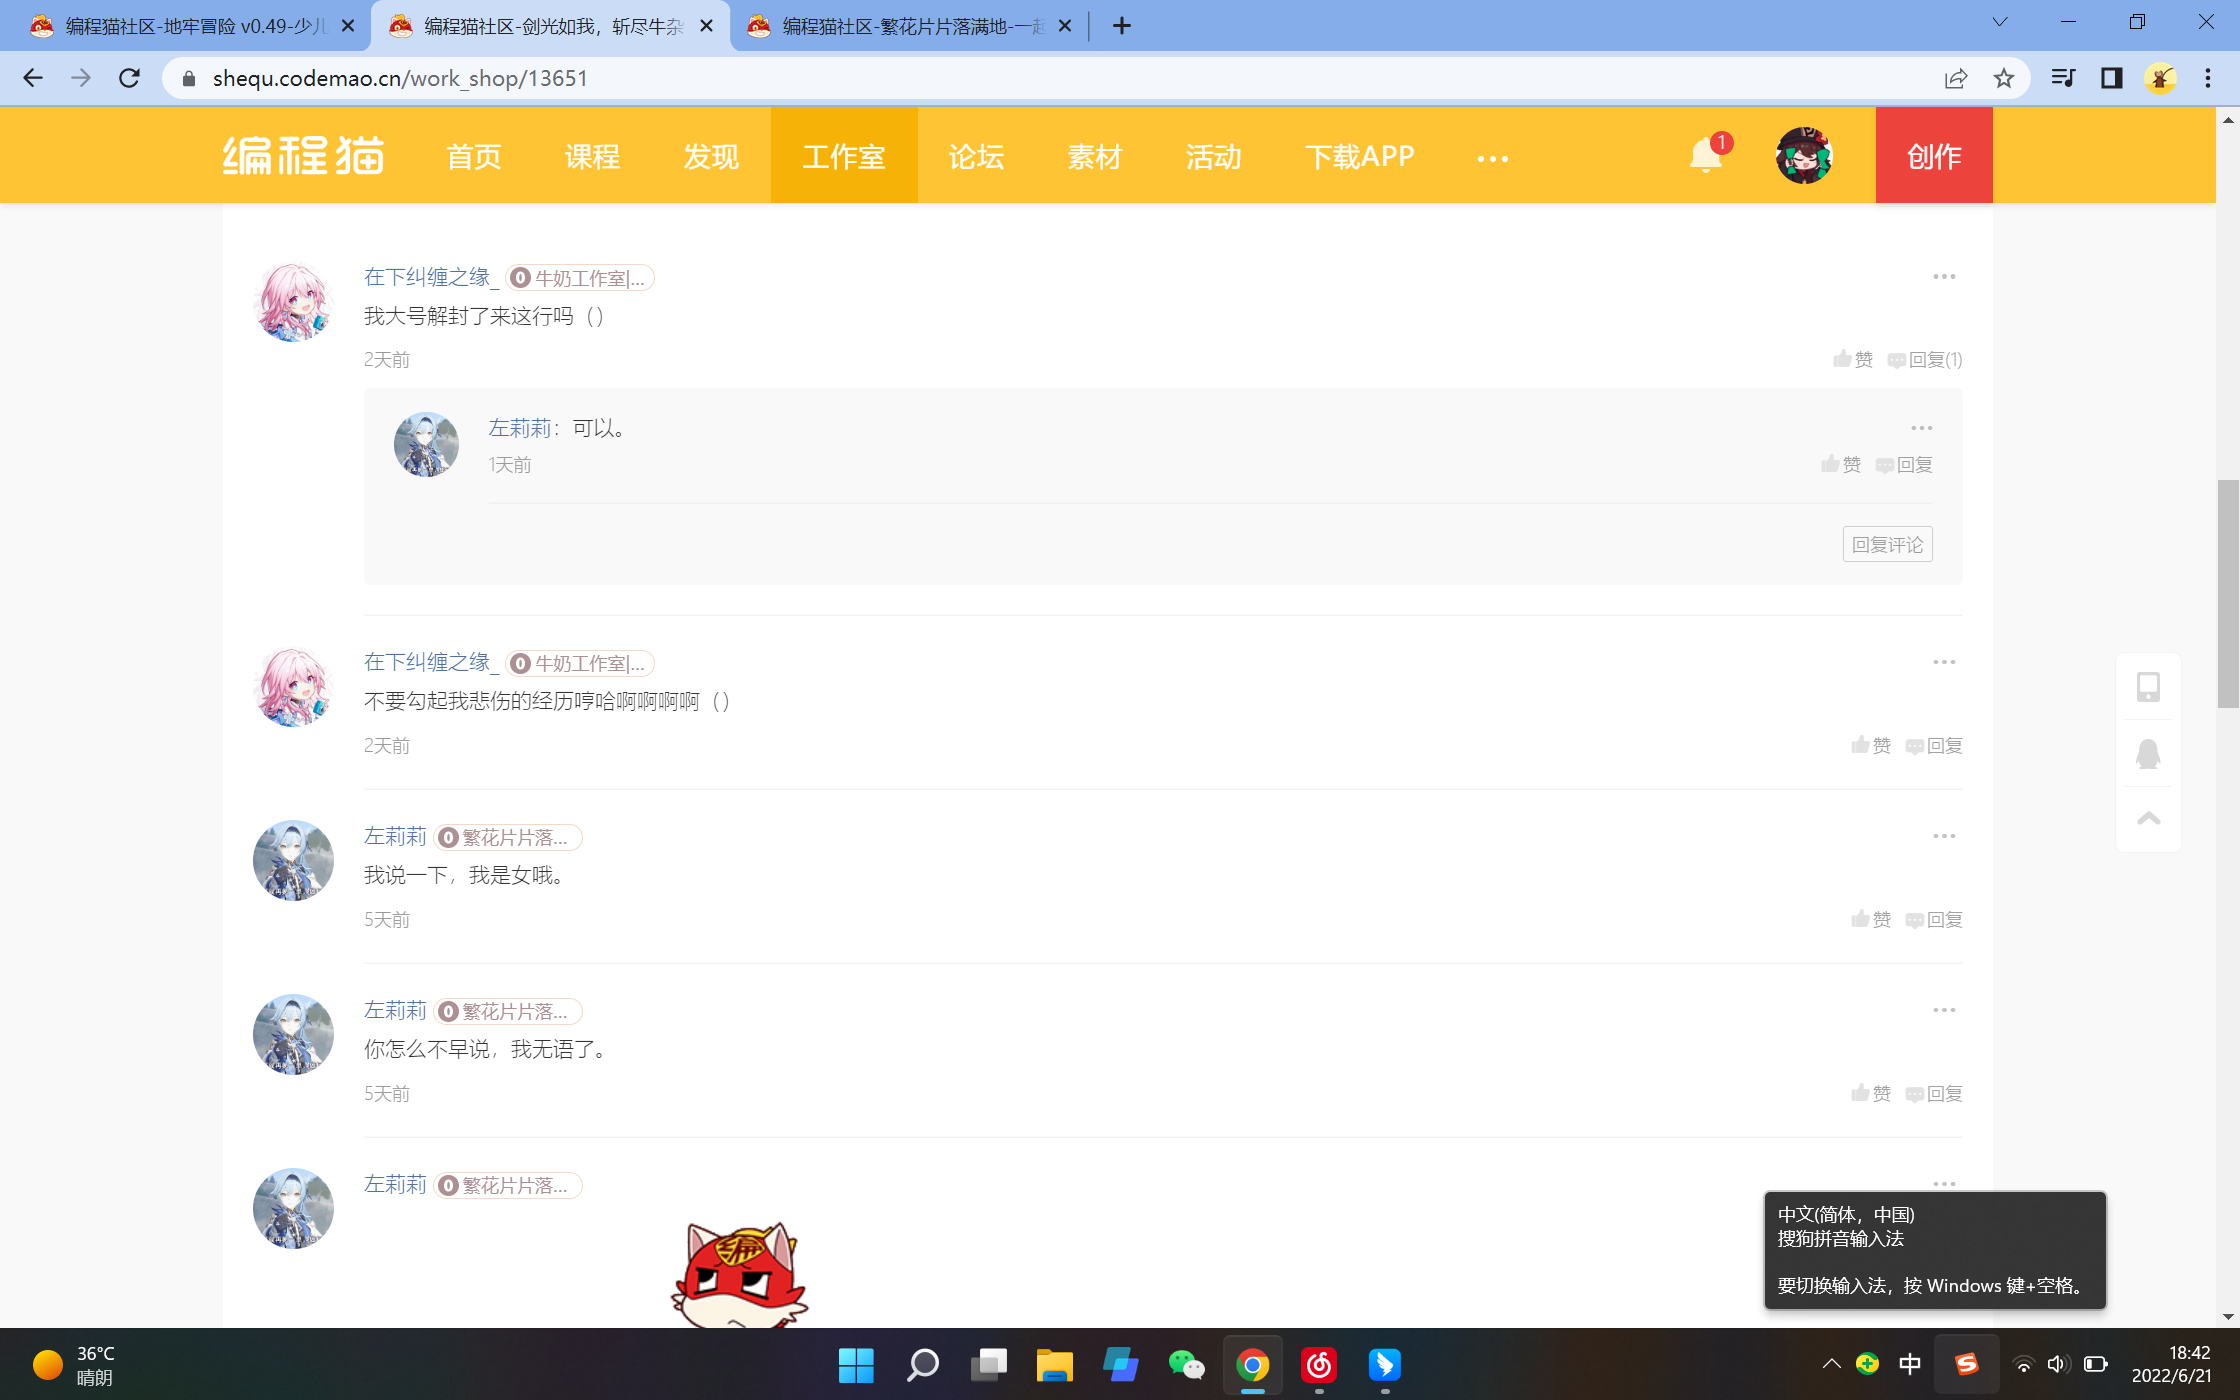Switch to 繁花片片落满地 browser tab

tap(908, 26)
